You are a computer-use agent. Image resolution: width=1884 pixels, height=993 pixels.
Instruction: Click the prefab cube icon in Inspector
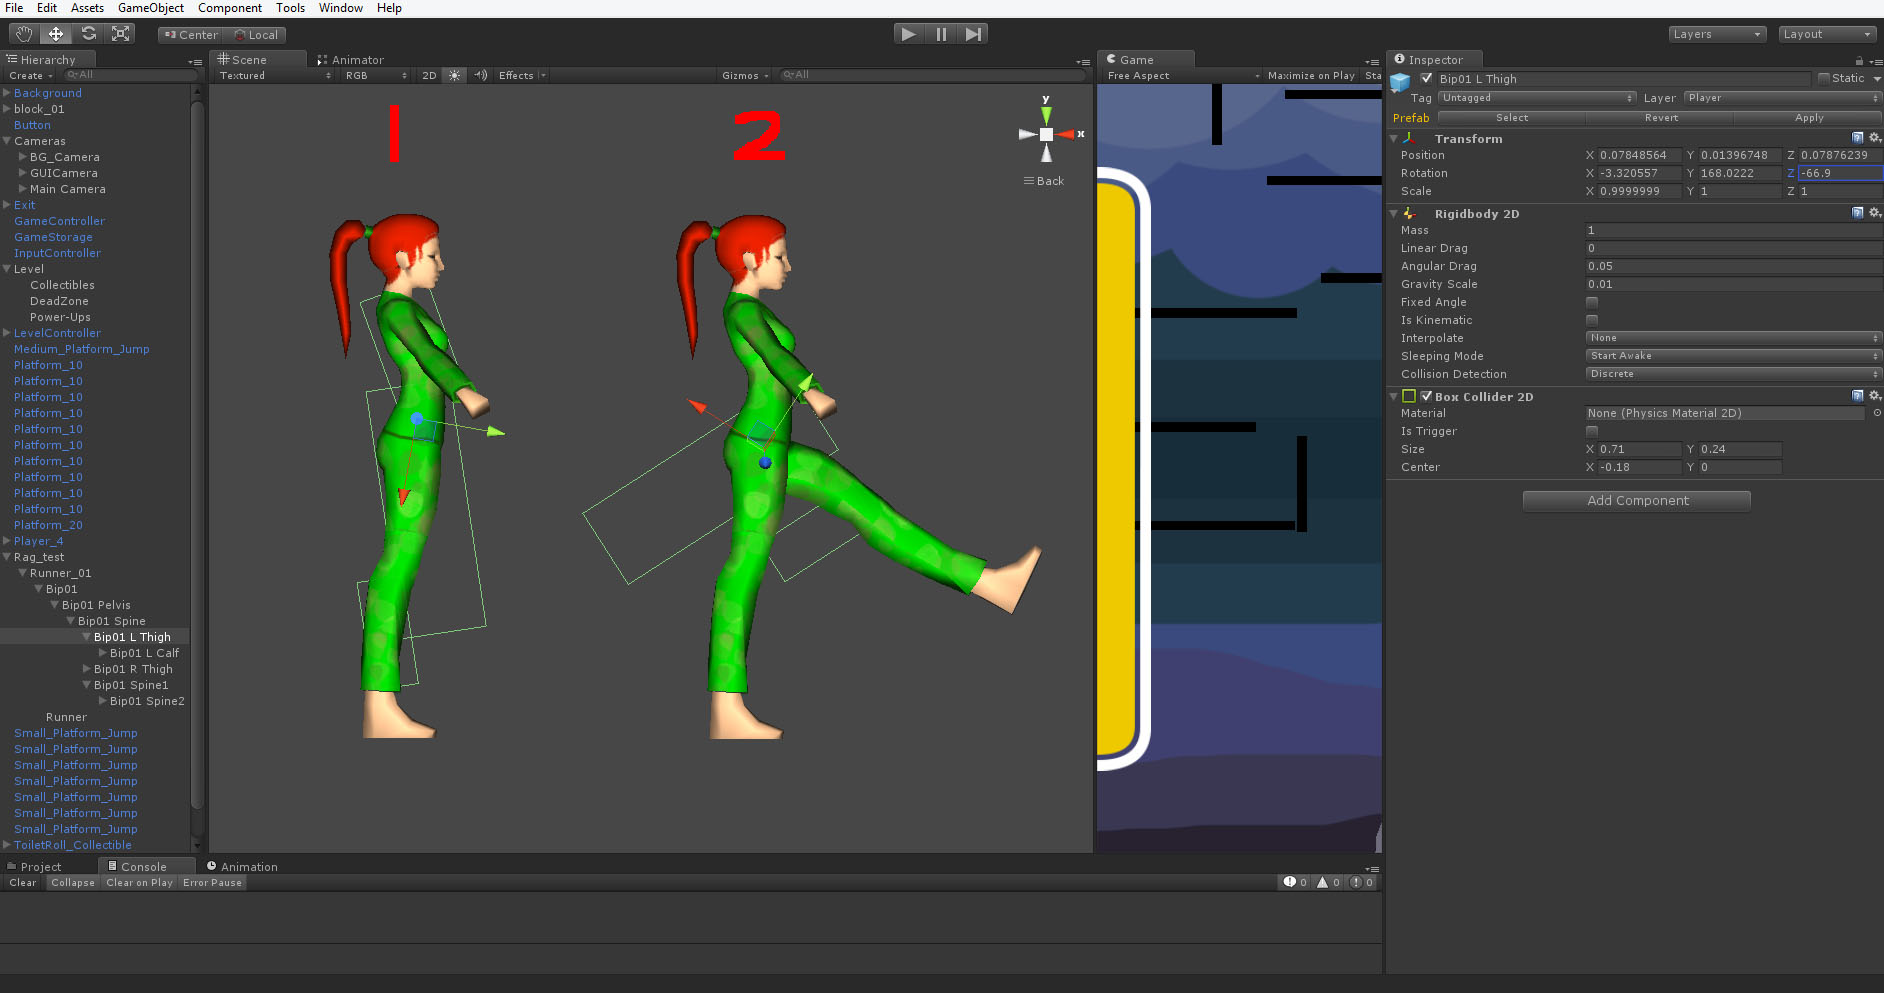click(1400, 82)
